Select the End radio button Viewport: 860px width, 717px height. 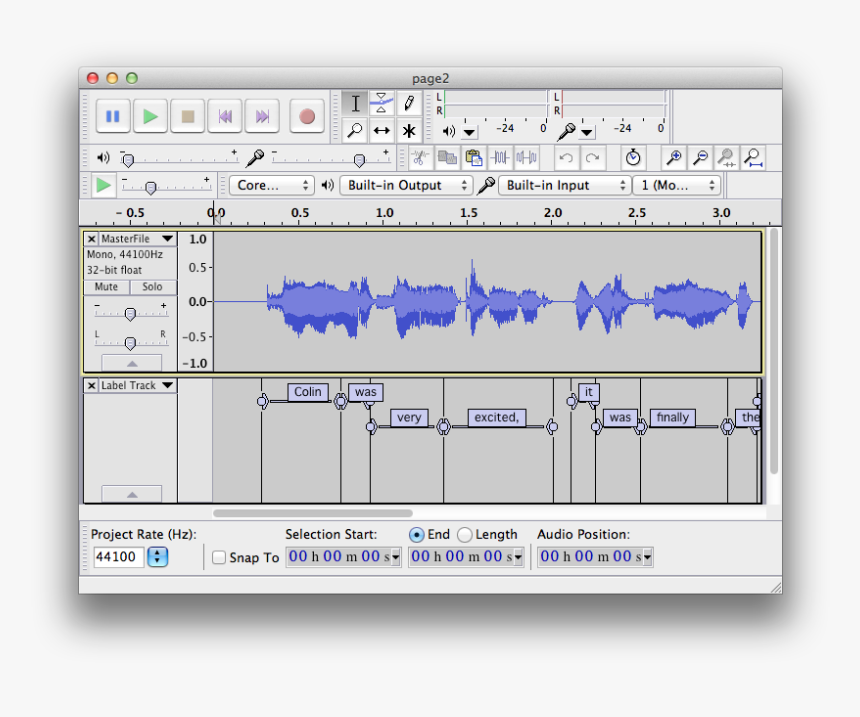(416, 535)
